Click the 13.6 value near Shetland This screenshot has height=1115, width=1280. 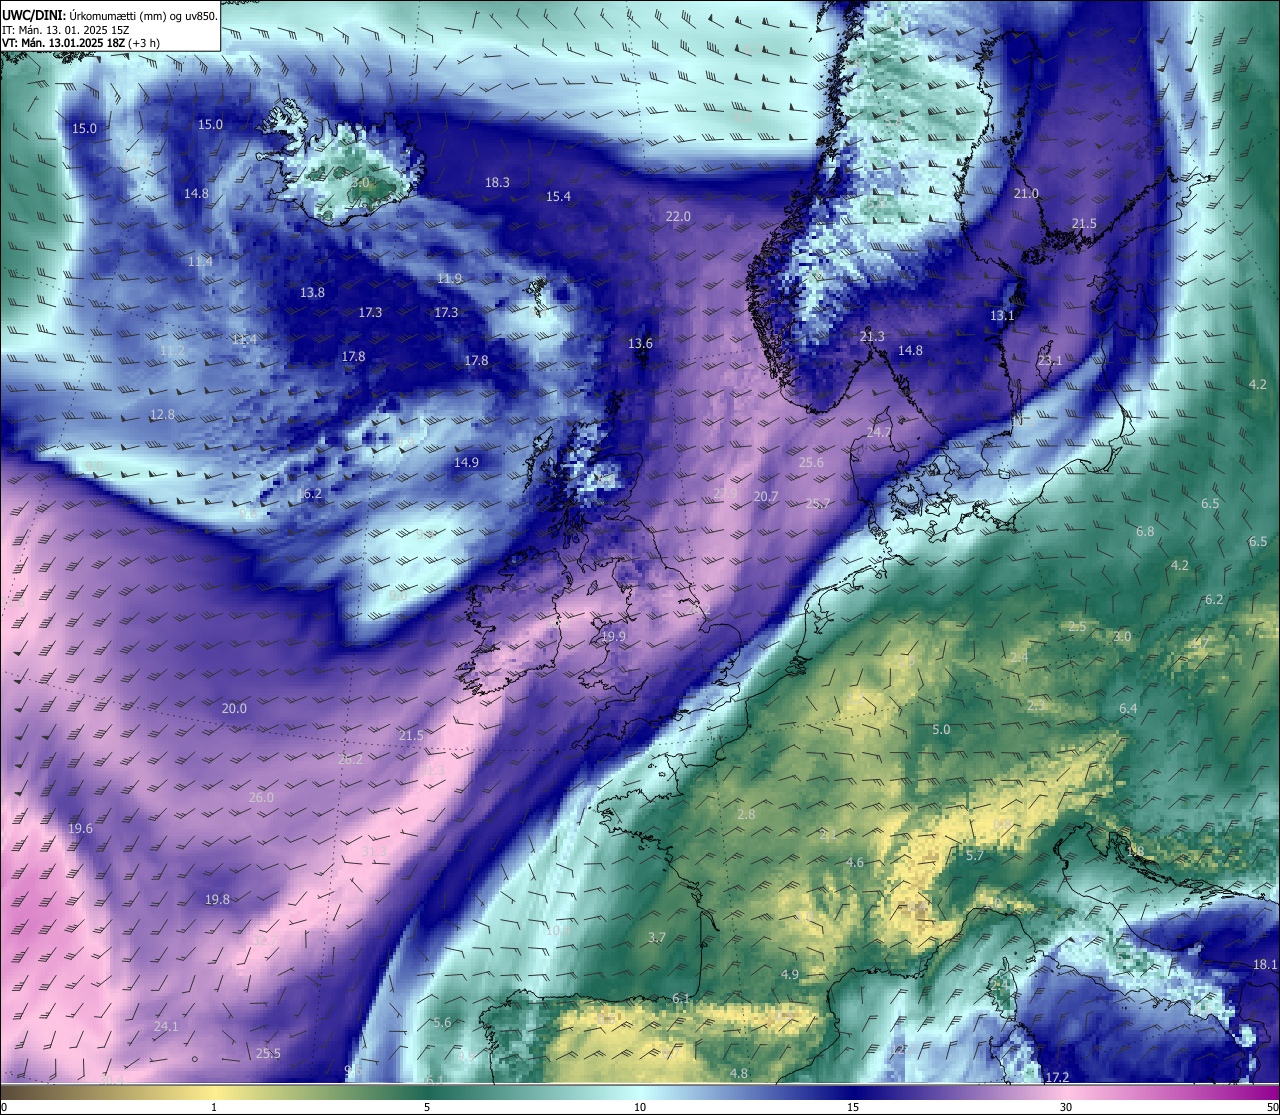pos(640,343)
